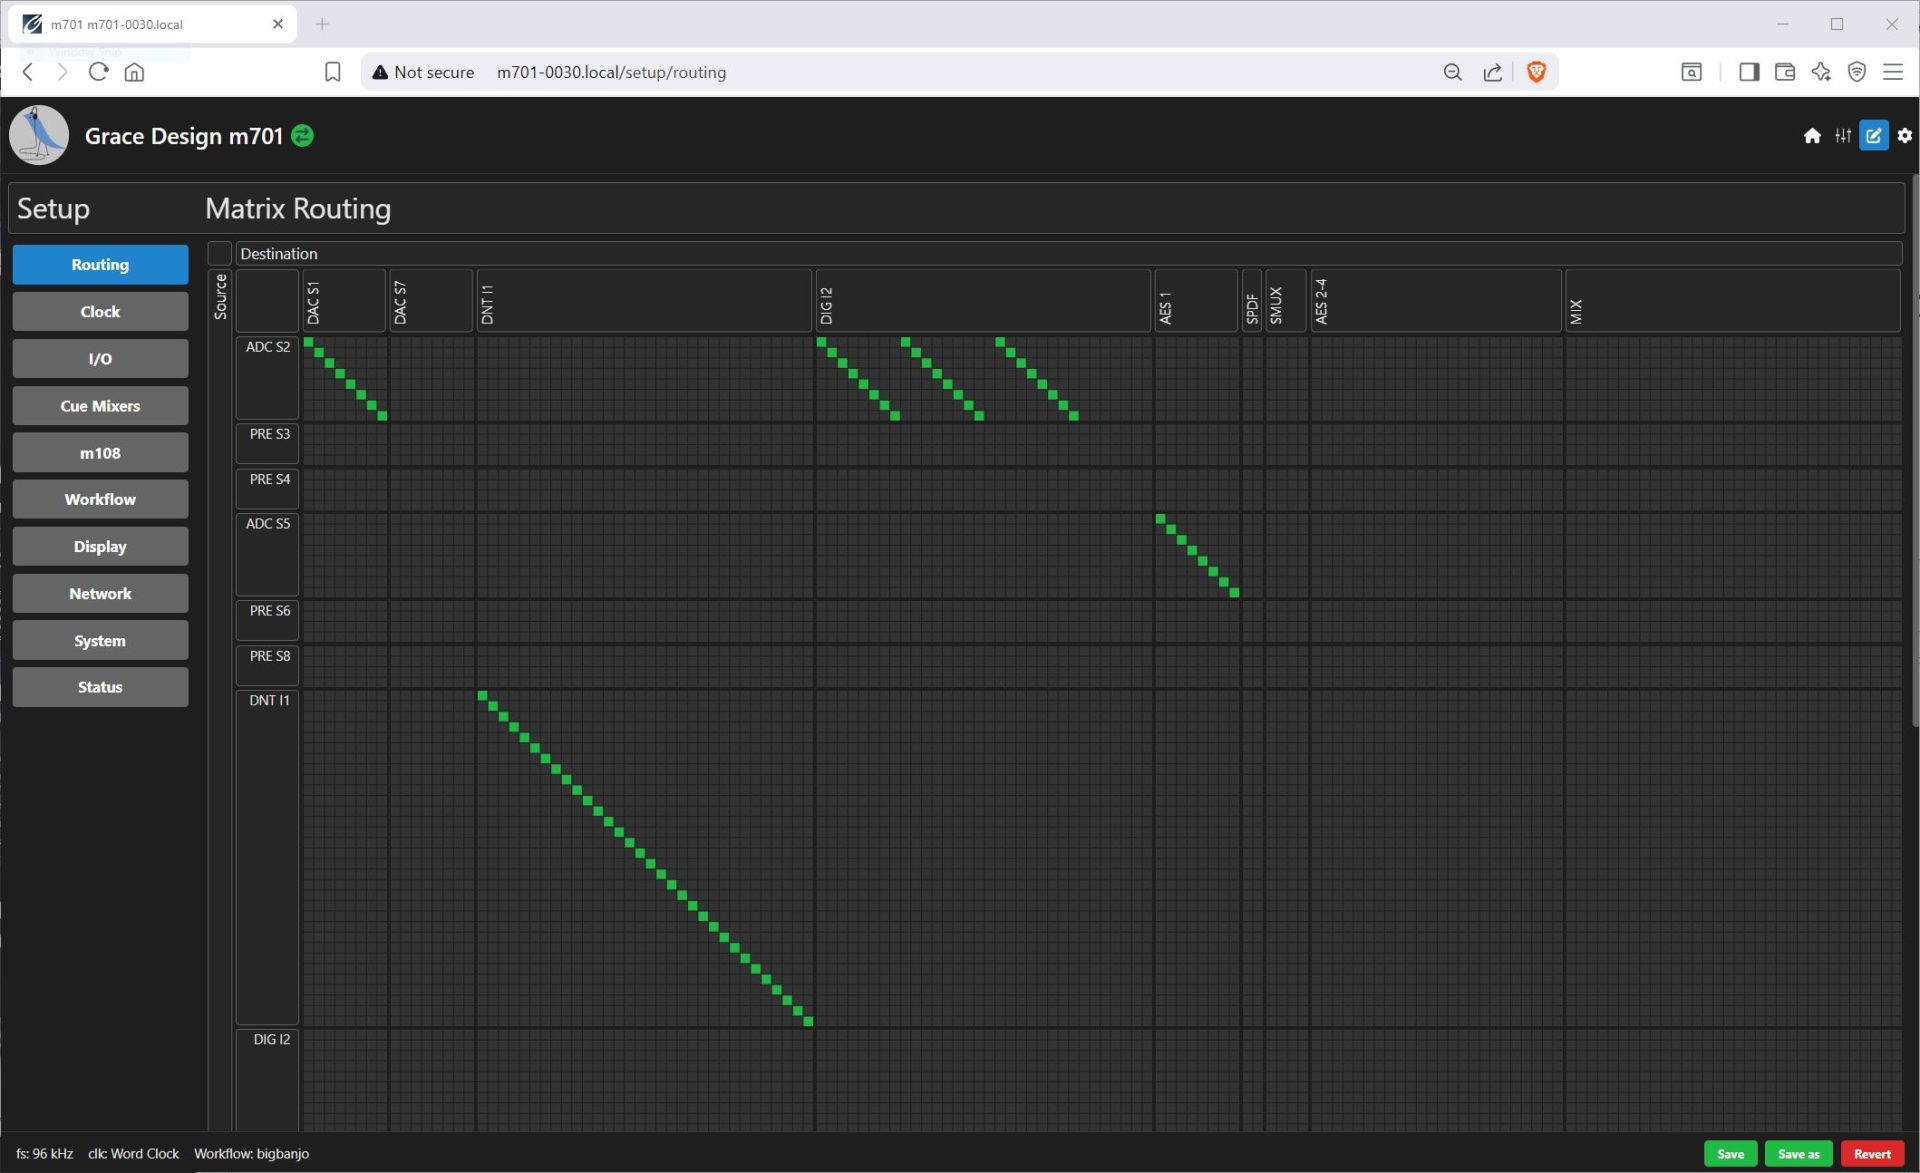Click the green Save button

[1730, 1153]
